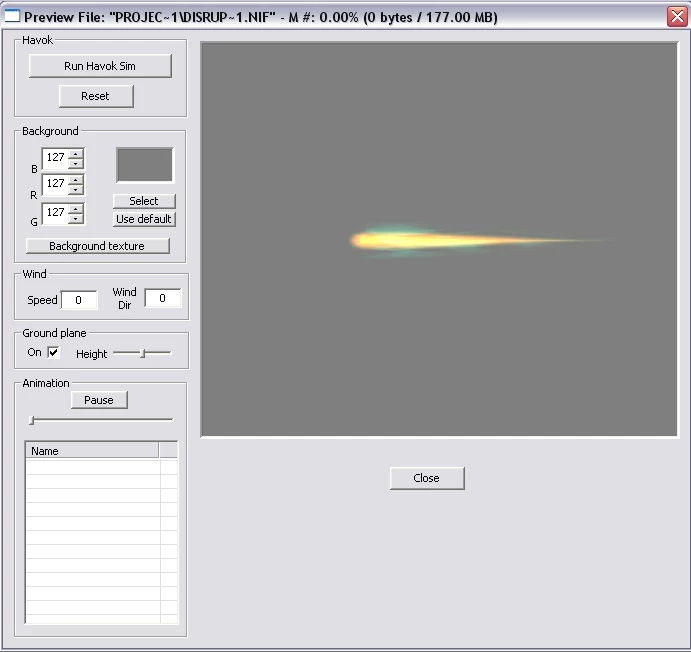Click the animation timeline slider thumb

click(x=32, y=420)
